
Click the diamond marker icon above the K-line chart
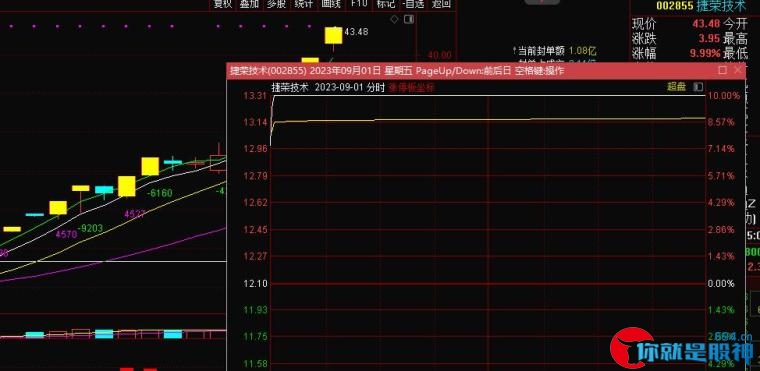pos(394,19)
